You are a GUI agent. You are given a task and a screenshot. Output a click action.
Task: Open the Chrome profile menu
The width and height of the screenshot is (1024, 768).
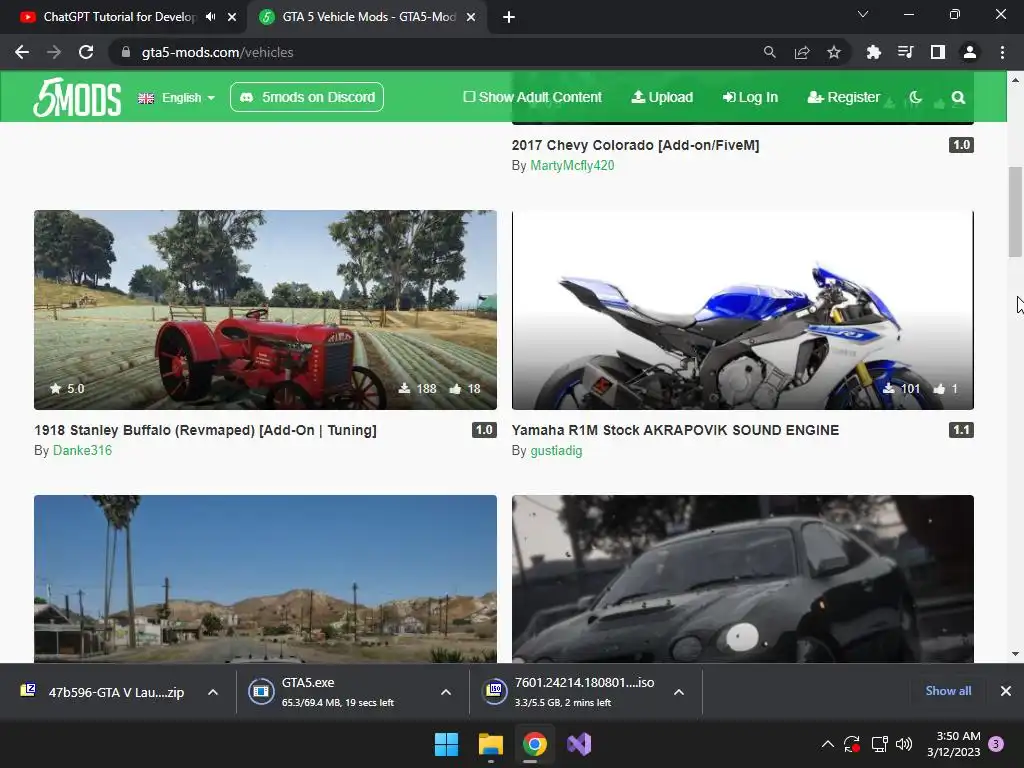(970, 52)
